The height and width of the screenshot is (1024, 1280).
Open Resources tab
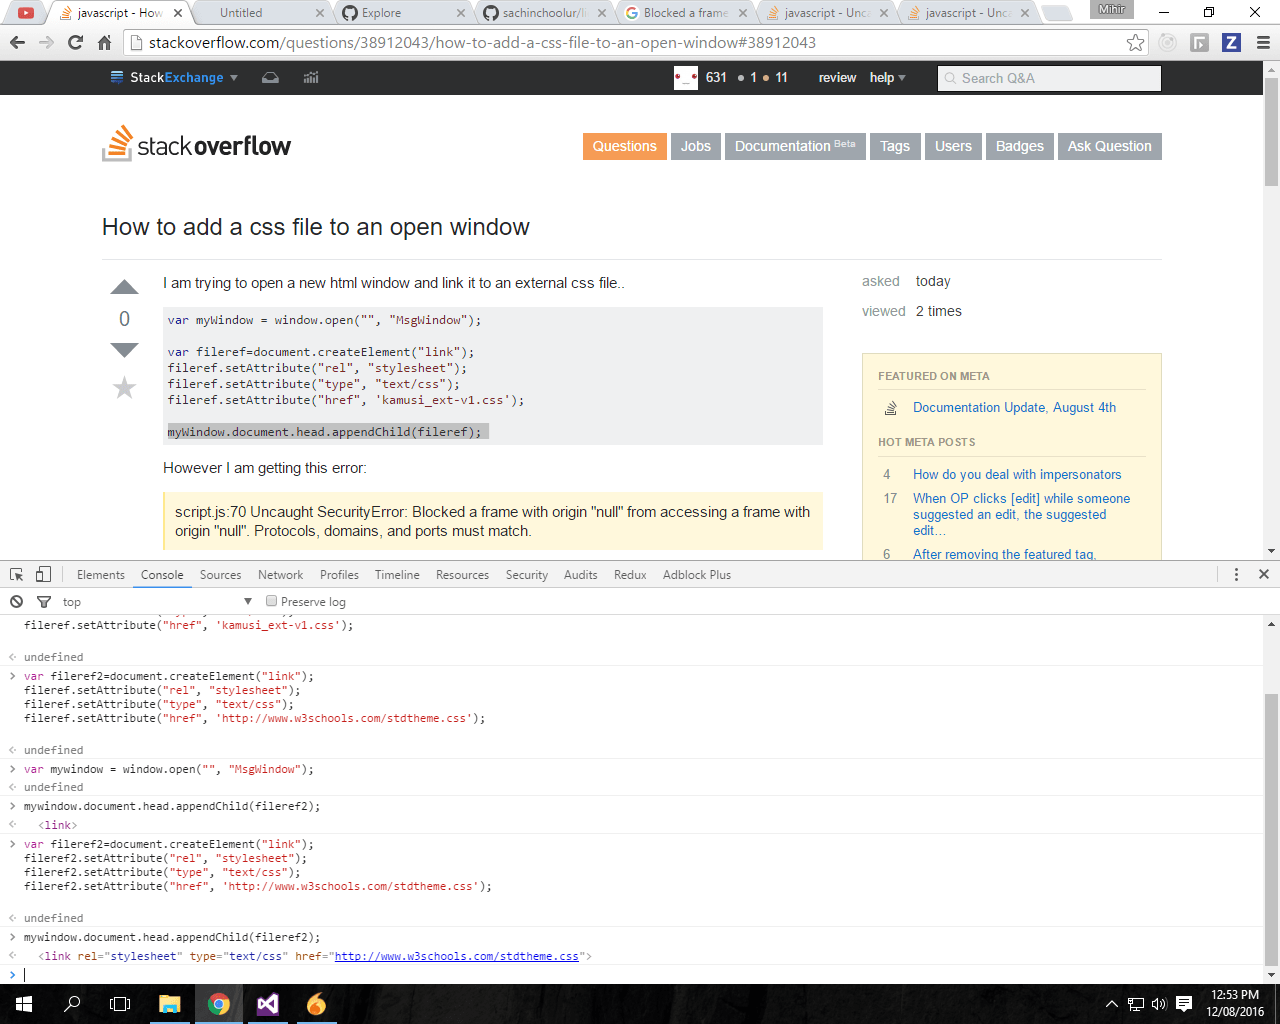click(462, 575)
